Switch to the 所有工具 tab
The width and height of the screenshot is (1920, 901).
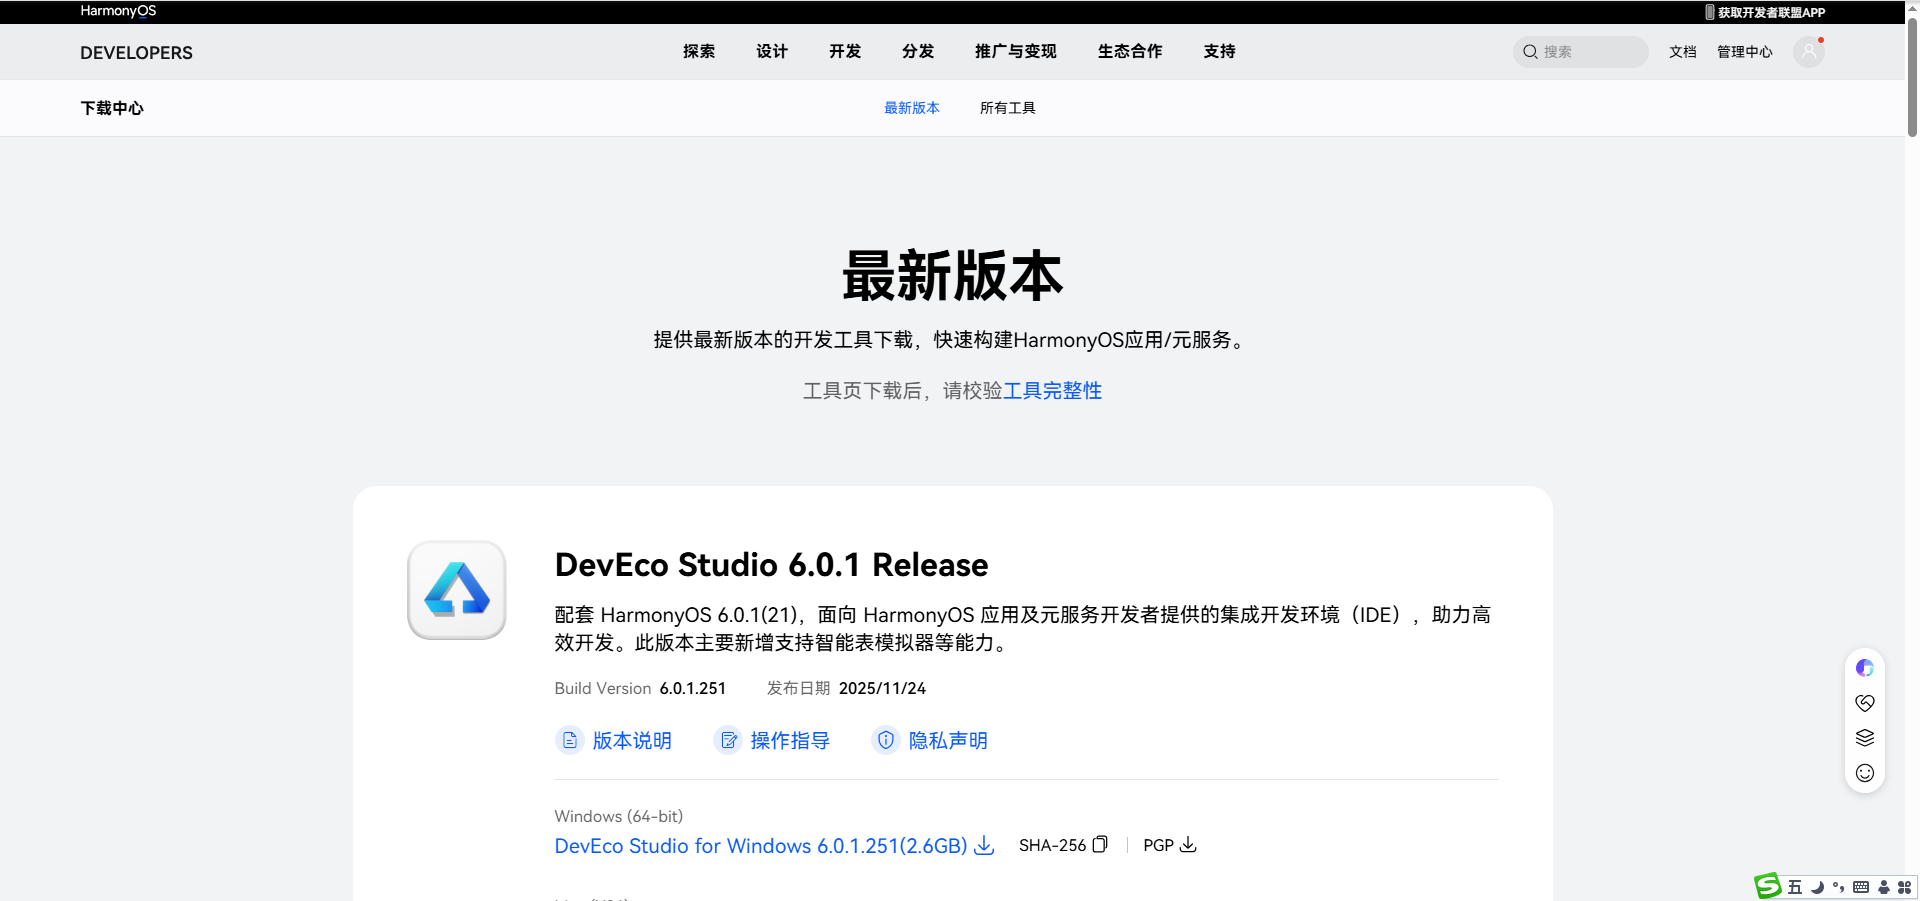[1008, 108]
